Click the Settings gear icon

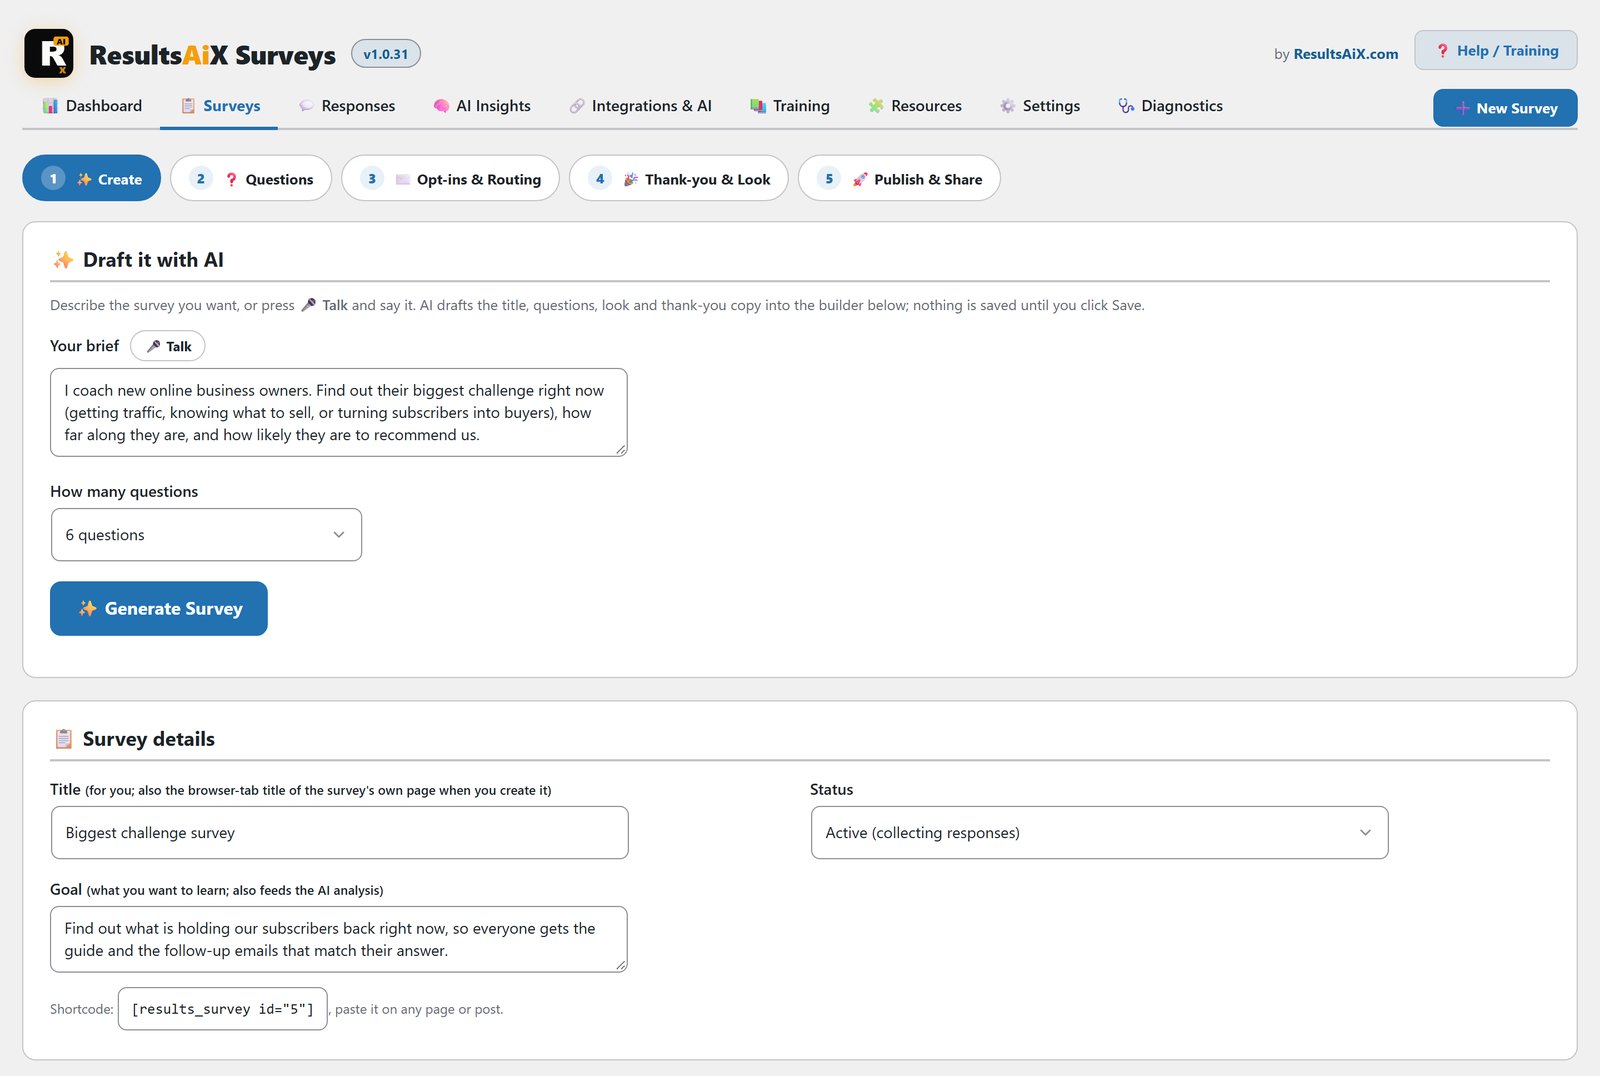click(1007, 106)
